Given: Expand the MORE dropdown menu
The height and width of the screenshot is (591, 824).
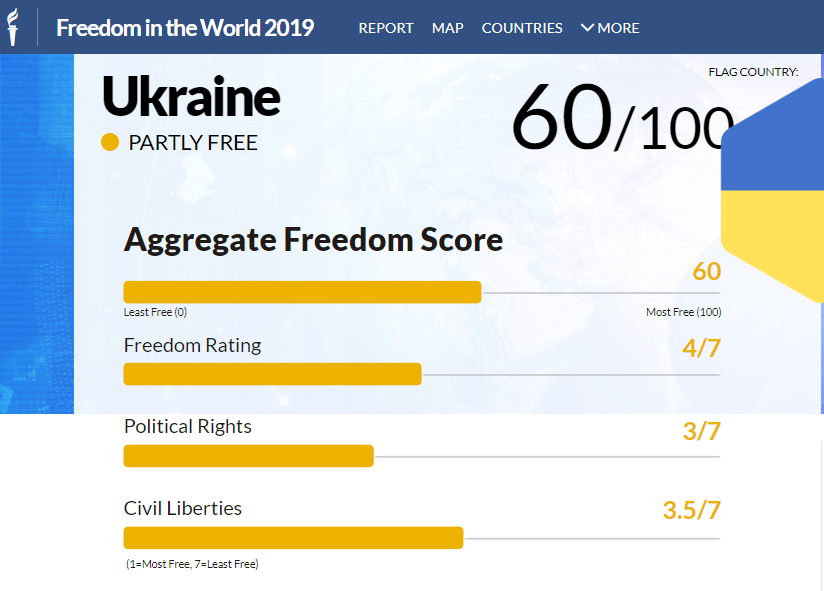Looking at the screenshot, I should [610, 28].
